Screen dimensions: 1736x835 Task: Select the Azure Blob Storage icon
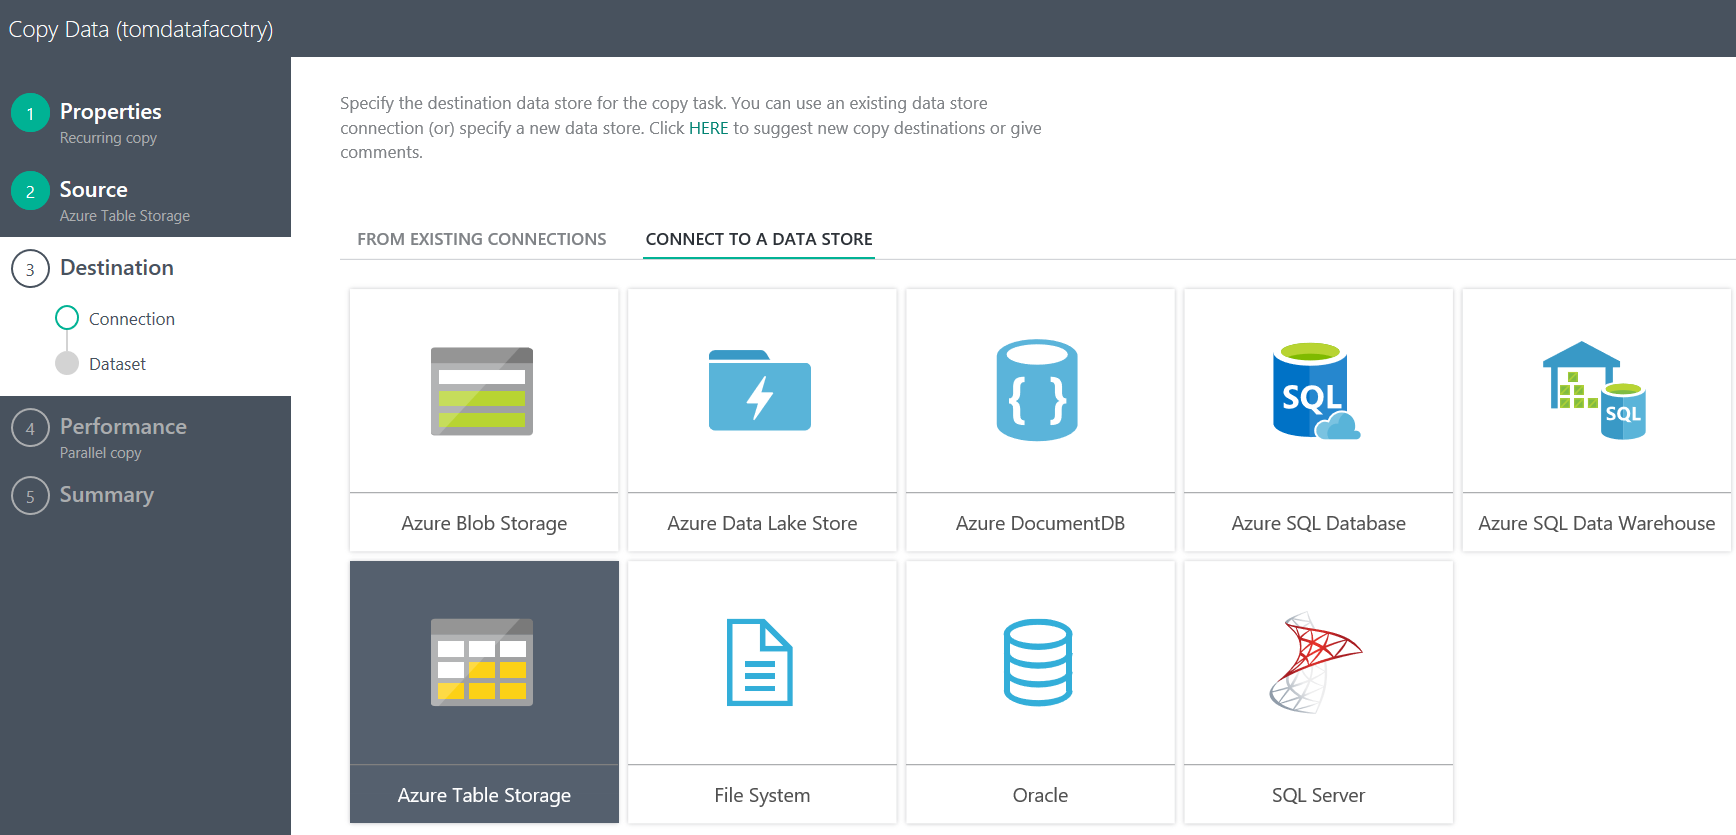click(x=482, y=391)
